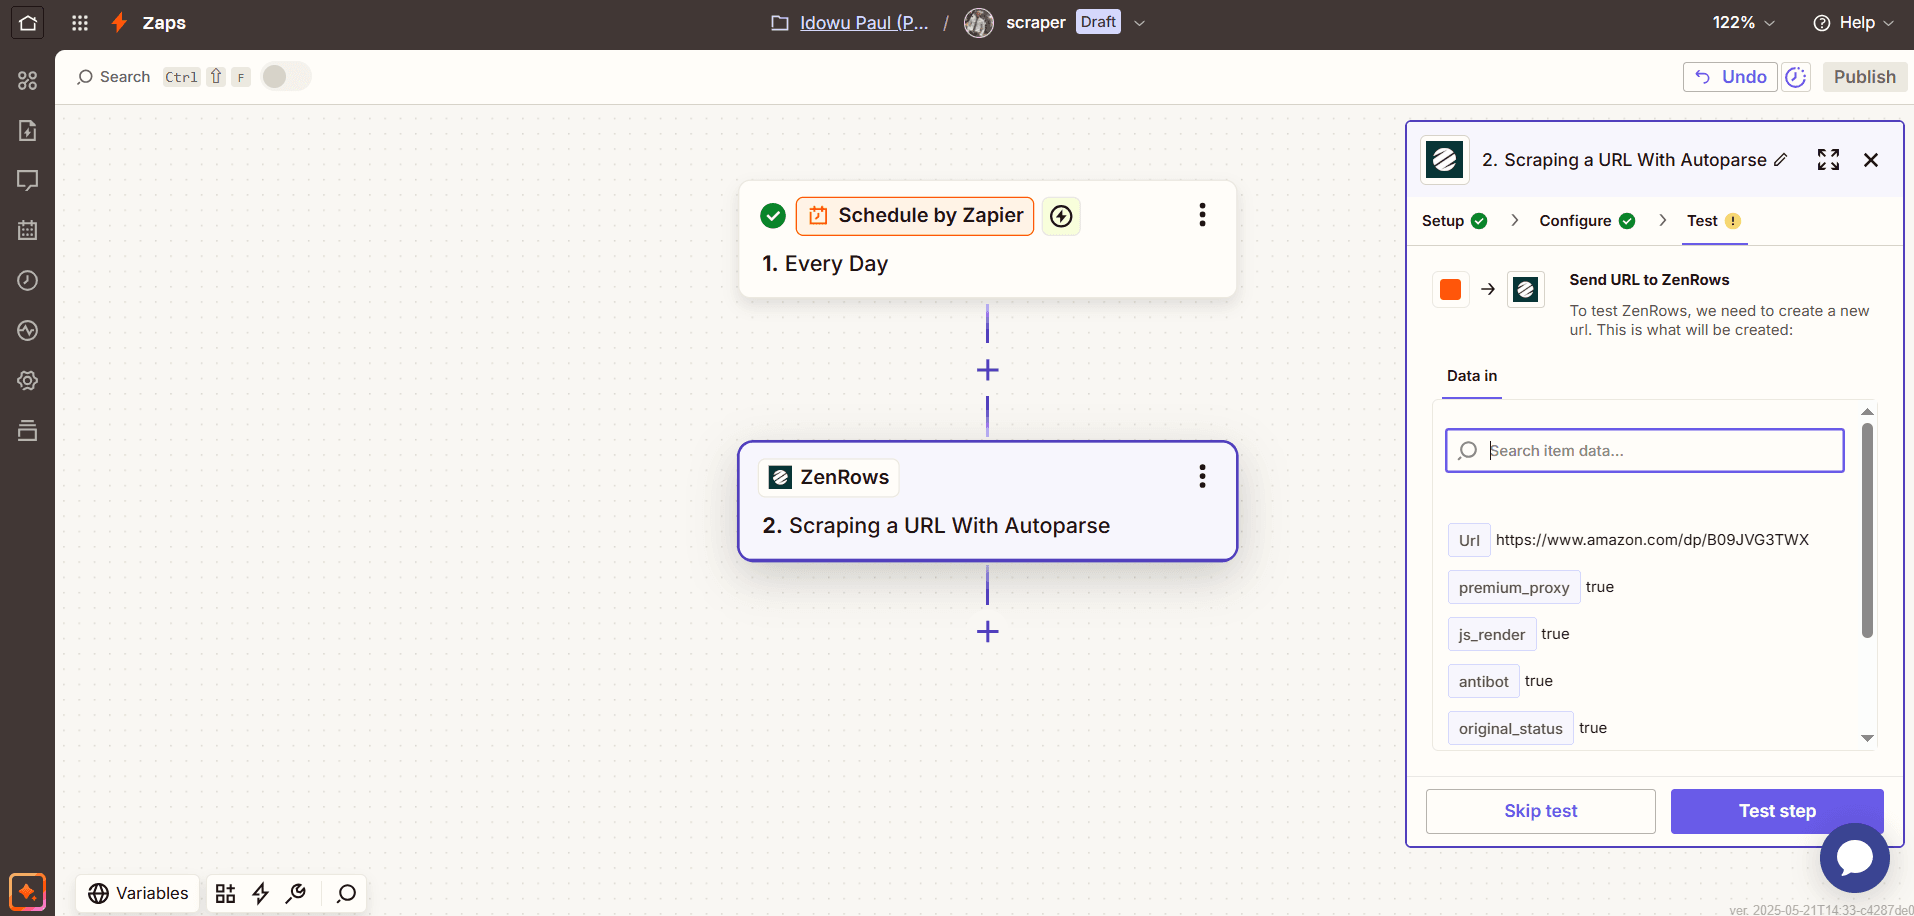Click the ZenRows logo in panel header

tap(1445, 160)
